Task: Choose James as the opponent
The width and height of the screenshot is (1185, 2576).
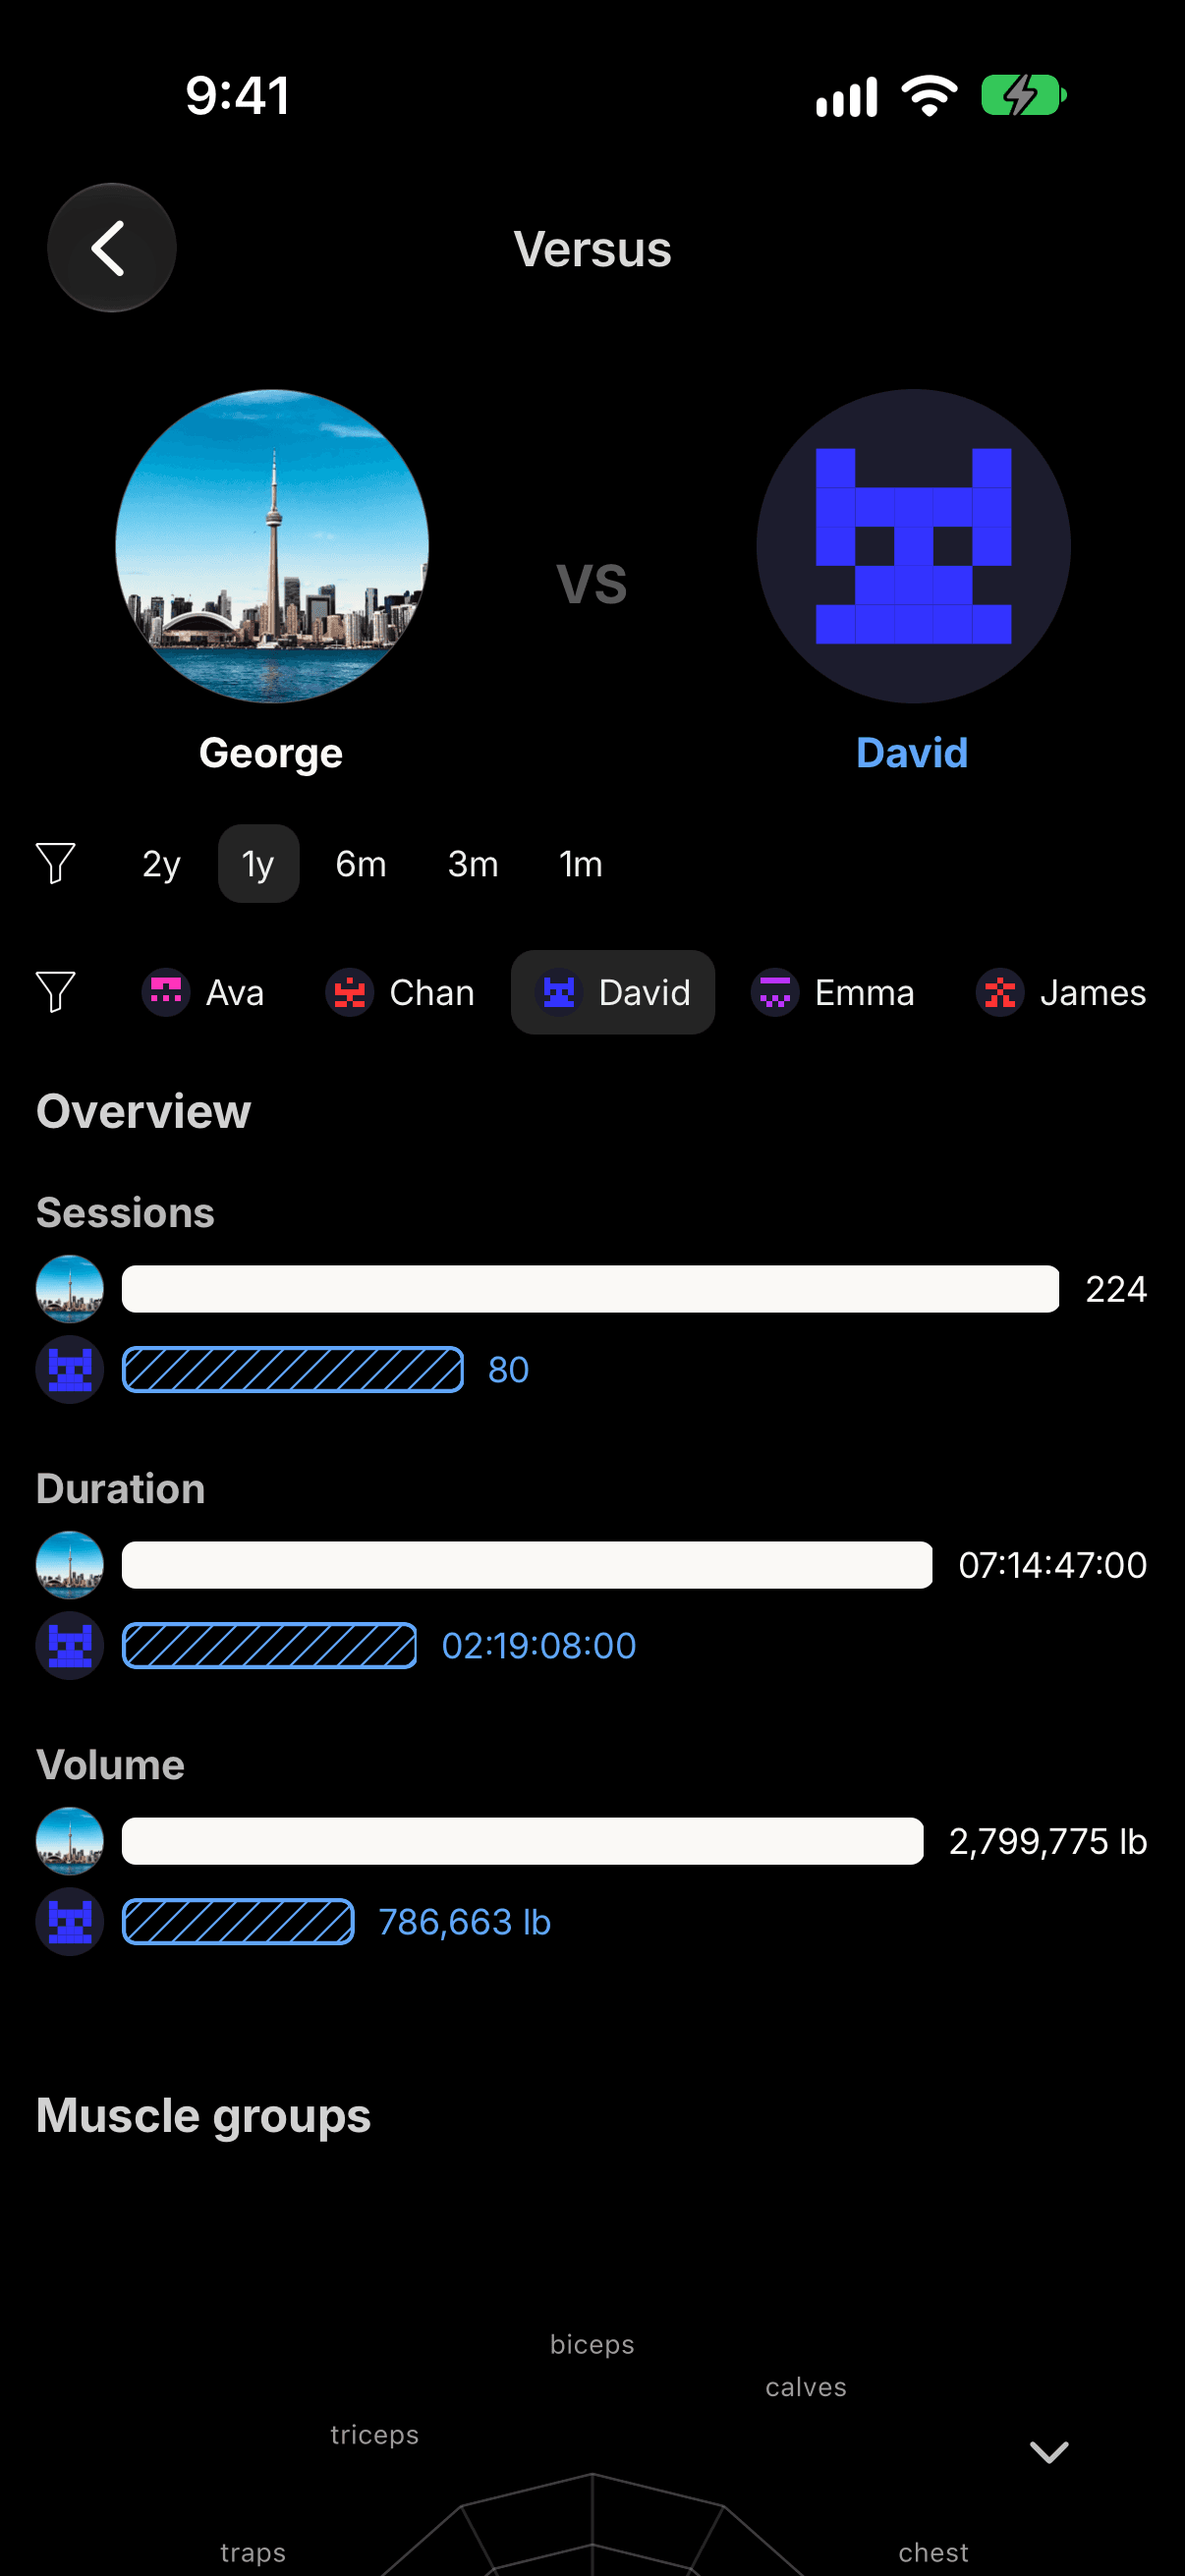Action: click(x=1061, y=993)
